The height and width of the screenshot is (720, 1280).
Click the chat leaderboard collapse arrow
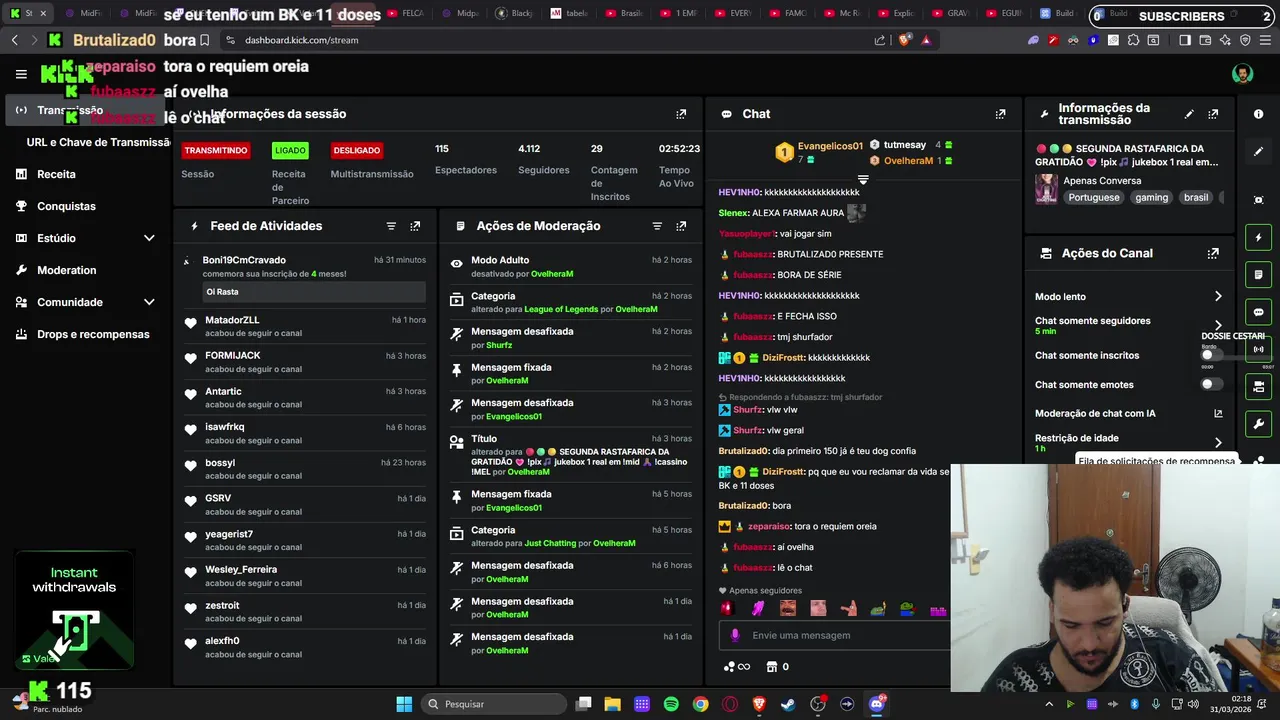click(863, 180)
